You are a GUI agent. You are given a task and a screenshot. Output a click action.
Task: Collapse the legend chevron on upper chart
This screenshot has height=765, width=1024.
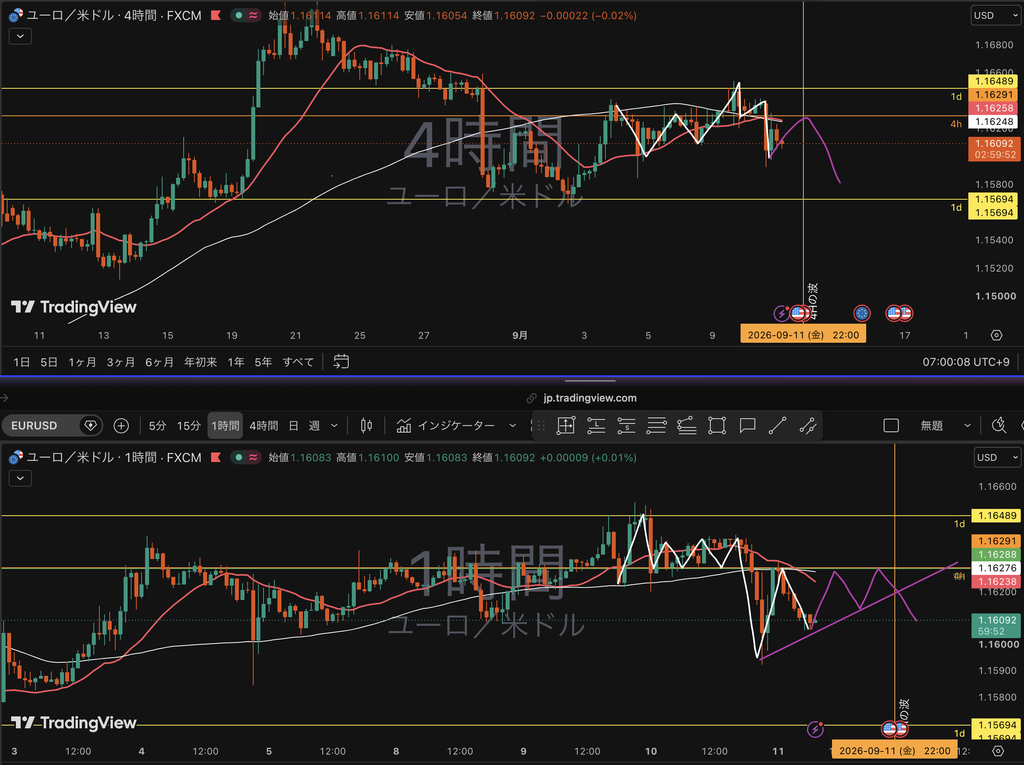[x=20, y=36]
